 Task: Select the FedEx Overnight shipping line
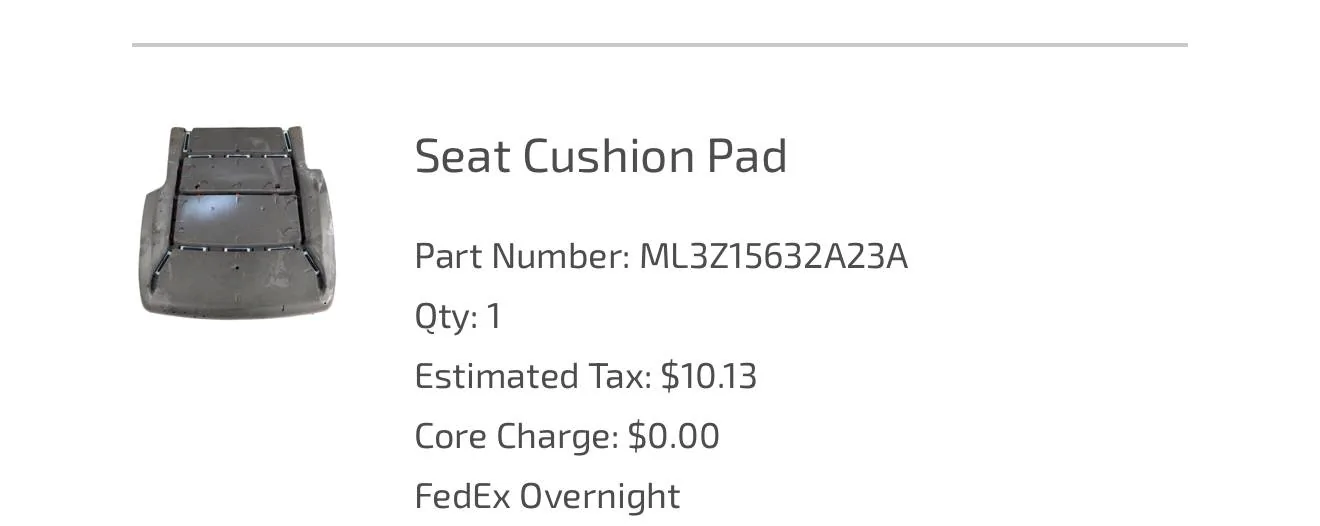547,496
